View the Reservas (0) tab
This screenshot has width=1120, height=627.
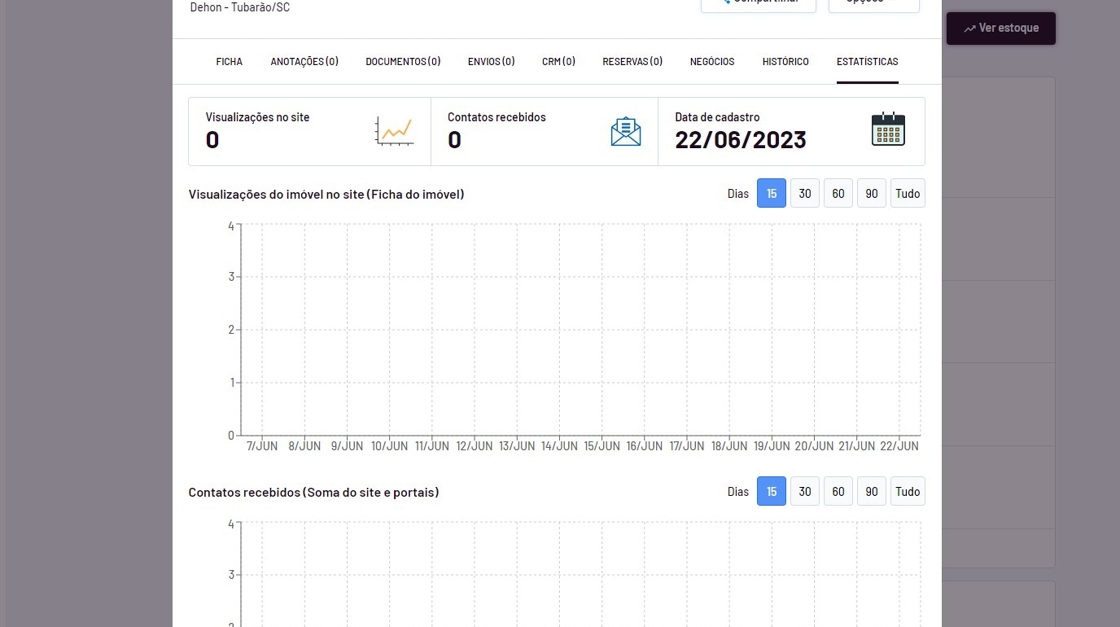pyautogui.click(x=632, y=62)
